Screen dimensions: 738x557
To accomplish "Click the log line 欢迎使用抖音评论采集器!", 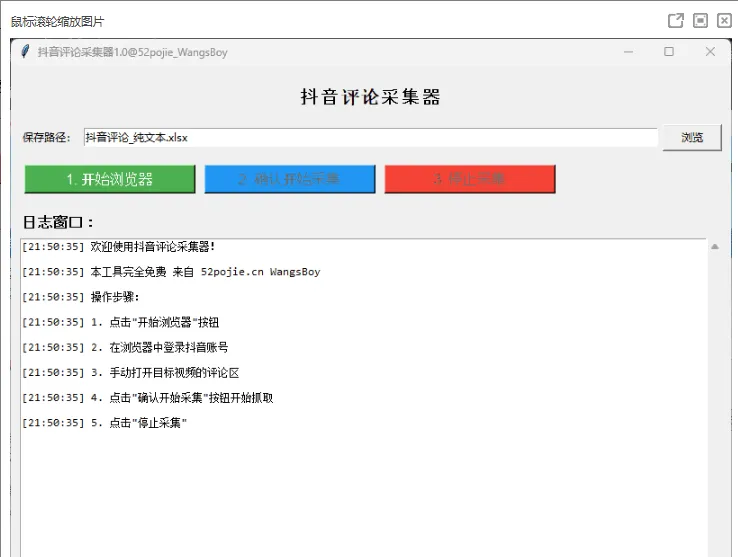I will coord(119,247).
